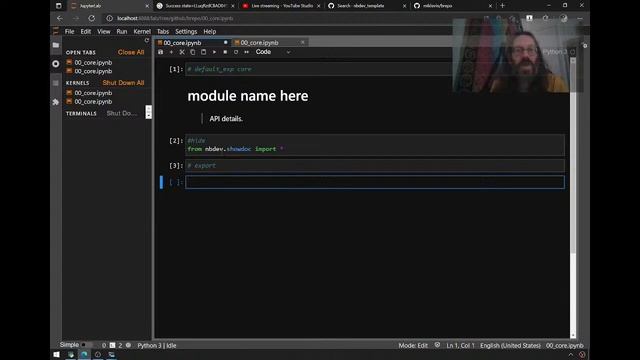Screen dimensions: 640x360
Task: Select second 00_core.ipynb under Kernels
Action: click(93, 102)
